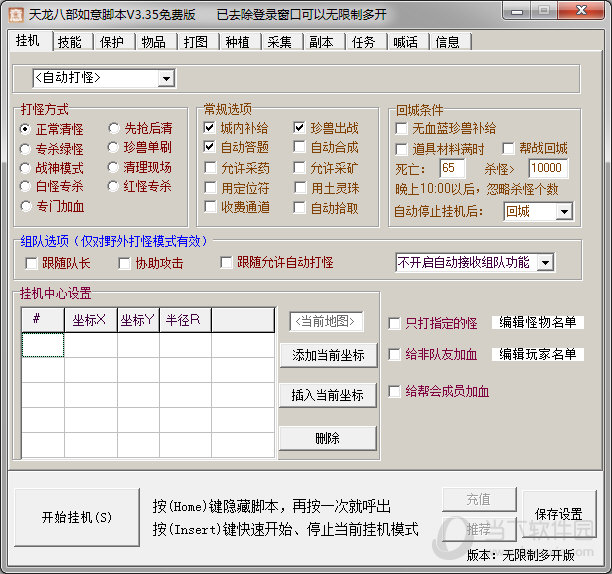Go to the 采集 tab
Viewport: 612px width, 574px height.
(282, 42)
